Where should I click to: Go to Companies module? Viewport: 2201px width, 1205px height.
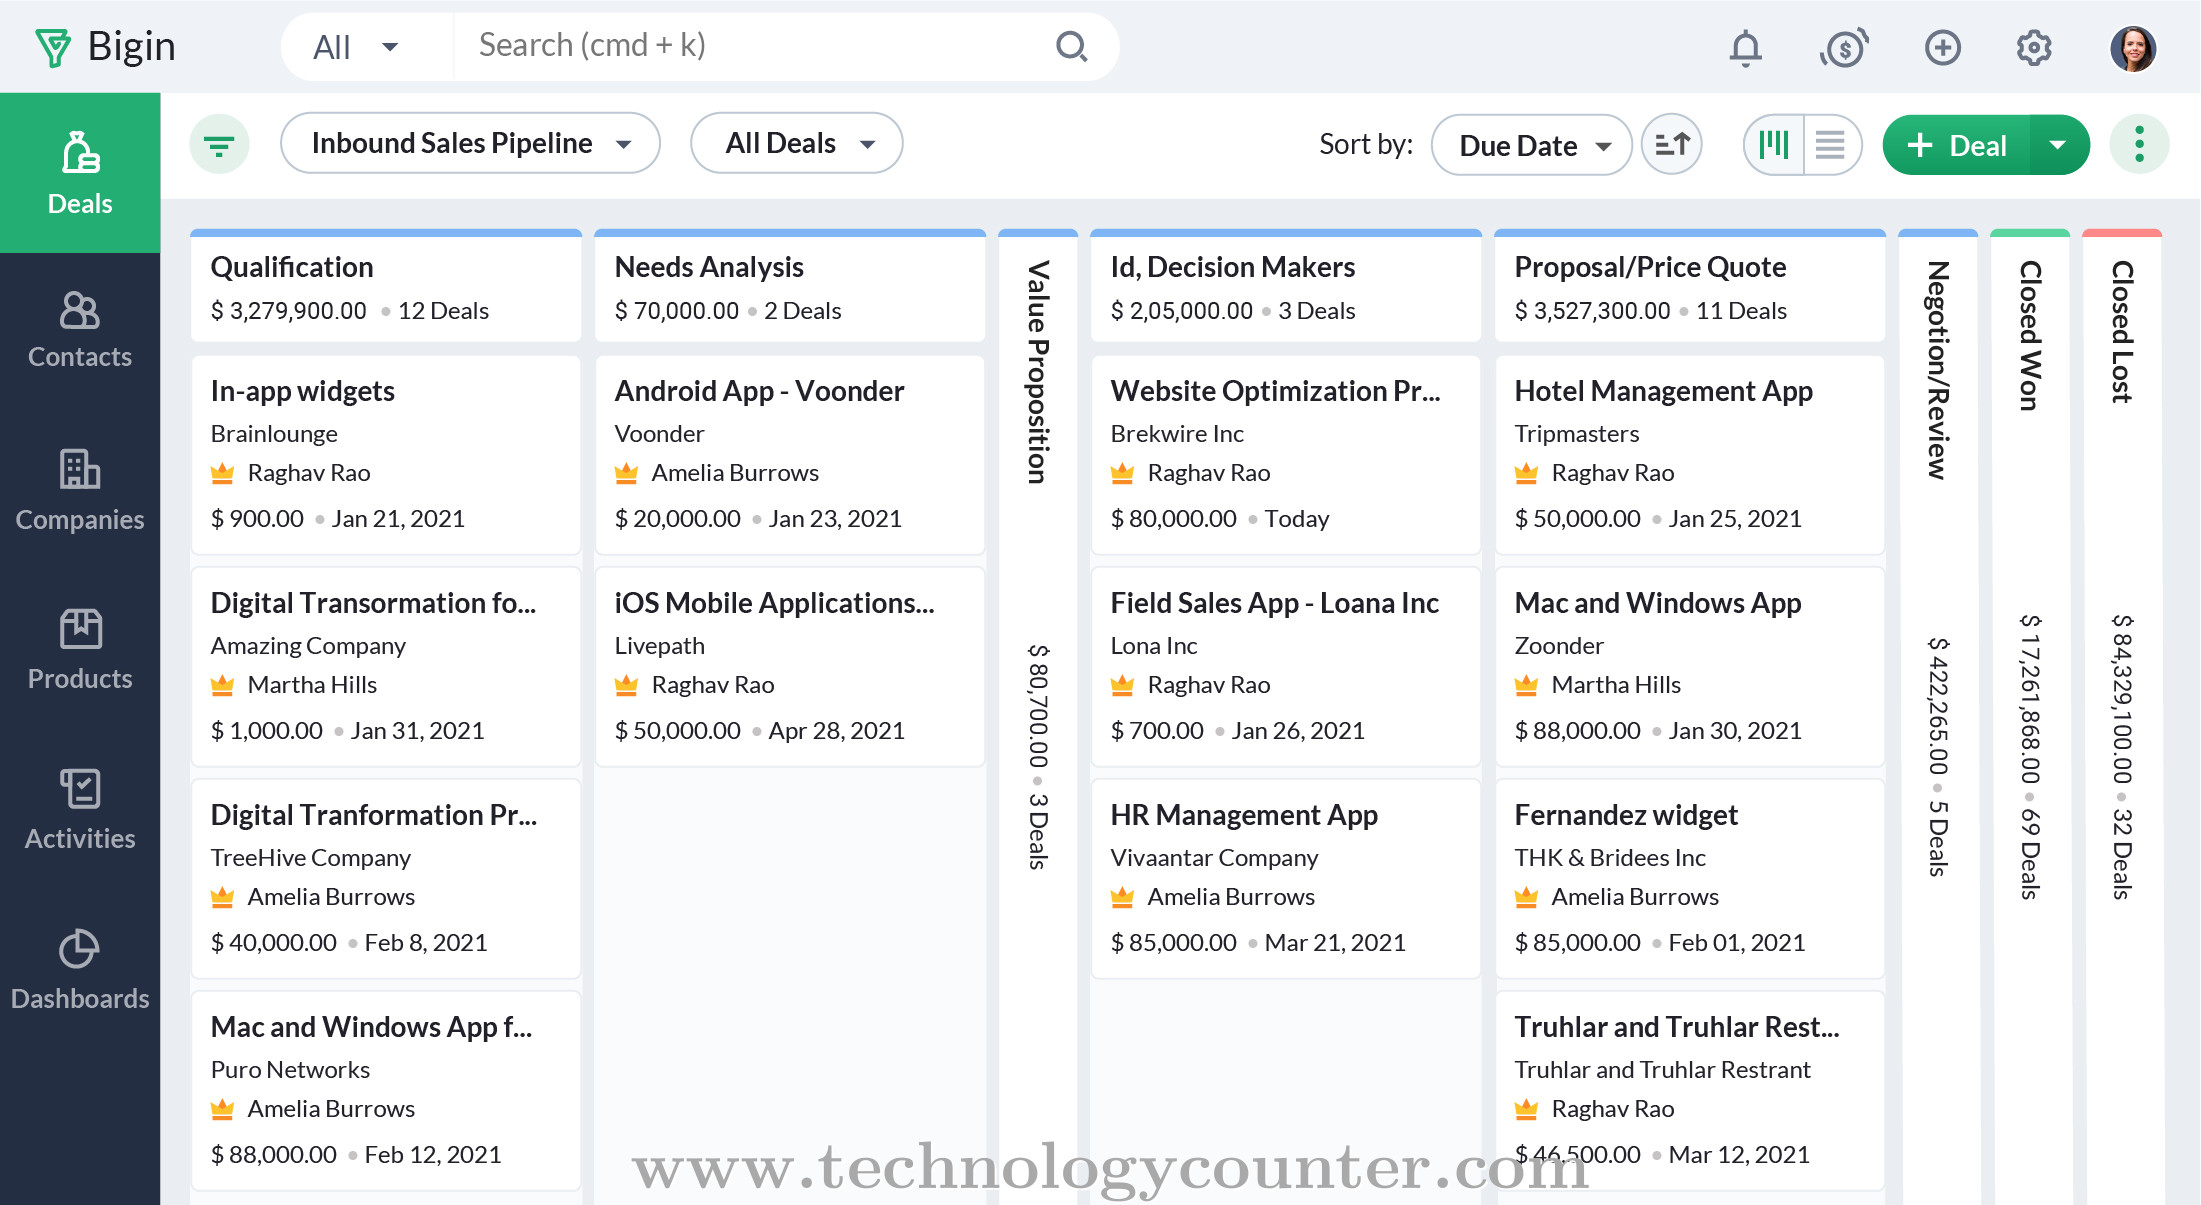[x=80, y=490]
